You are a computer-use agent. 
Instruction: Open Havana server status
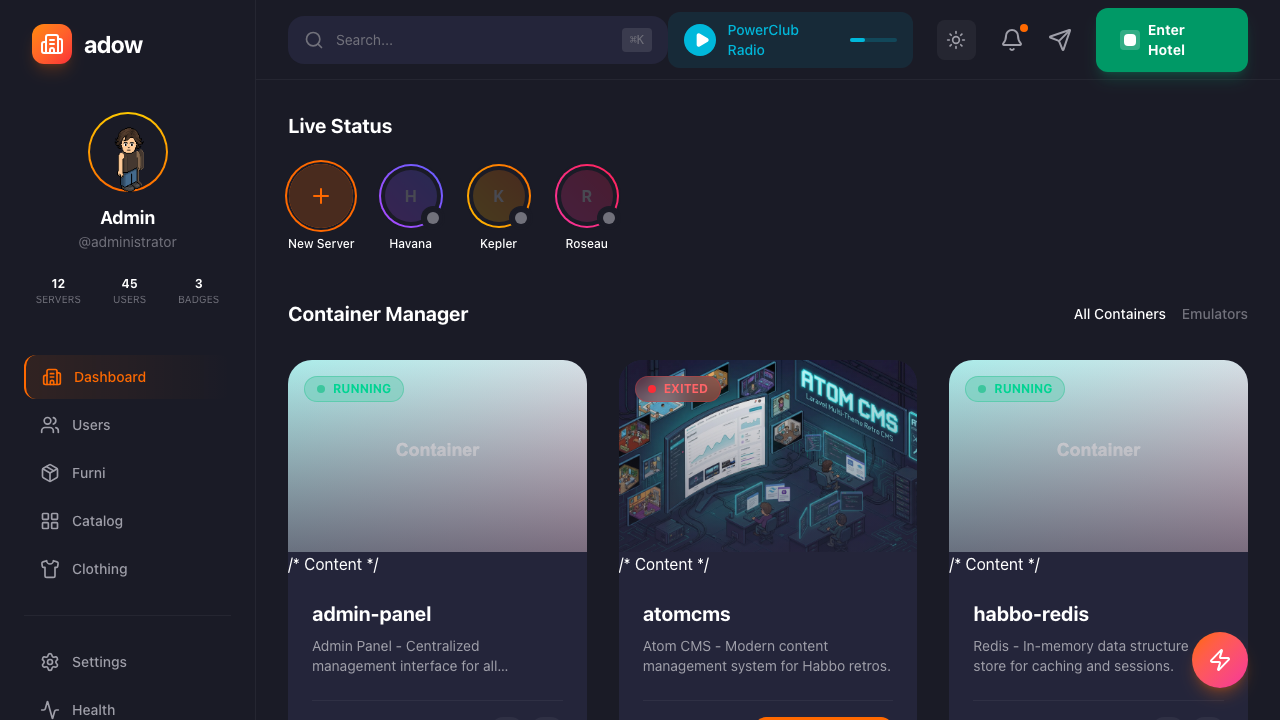410,196
